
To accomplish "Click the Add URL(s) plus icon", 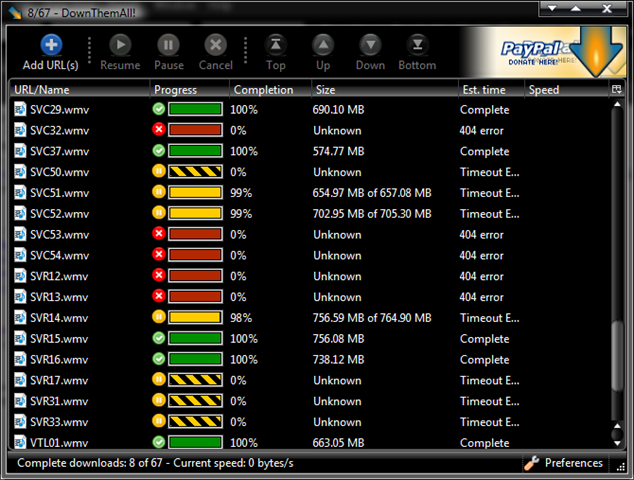I will click(51, 44).
